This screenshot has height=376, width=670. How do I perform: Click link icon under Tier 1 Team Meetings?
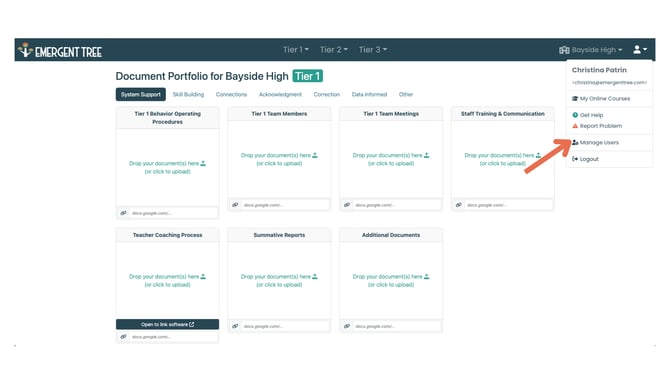pyautogui.click(x=347, y=205)
